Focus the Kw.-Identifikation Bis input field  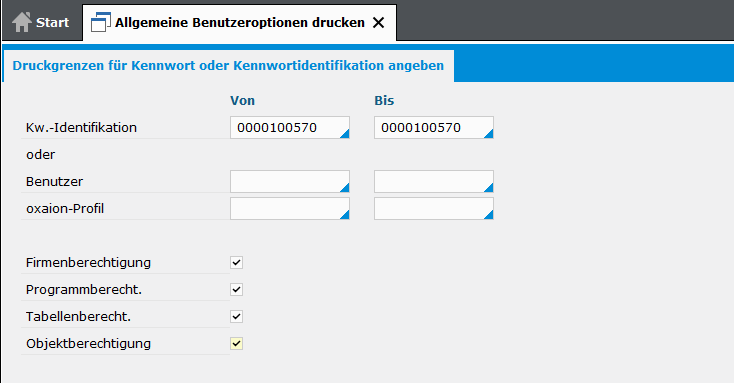point(433,127)
